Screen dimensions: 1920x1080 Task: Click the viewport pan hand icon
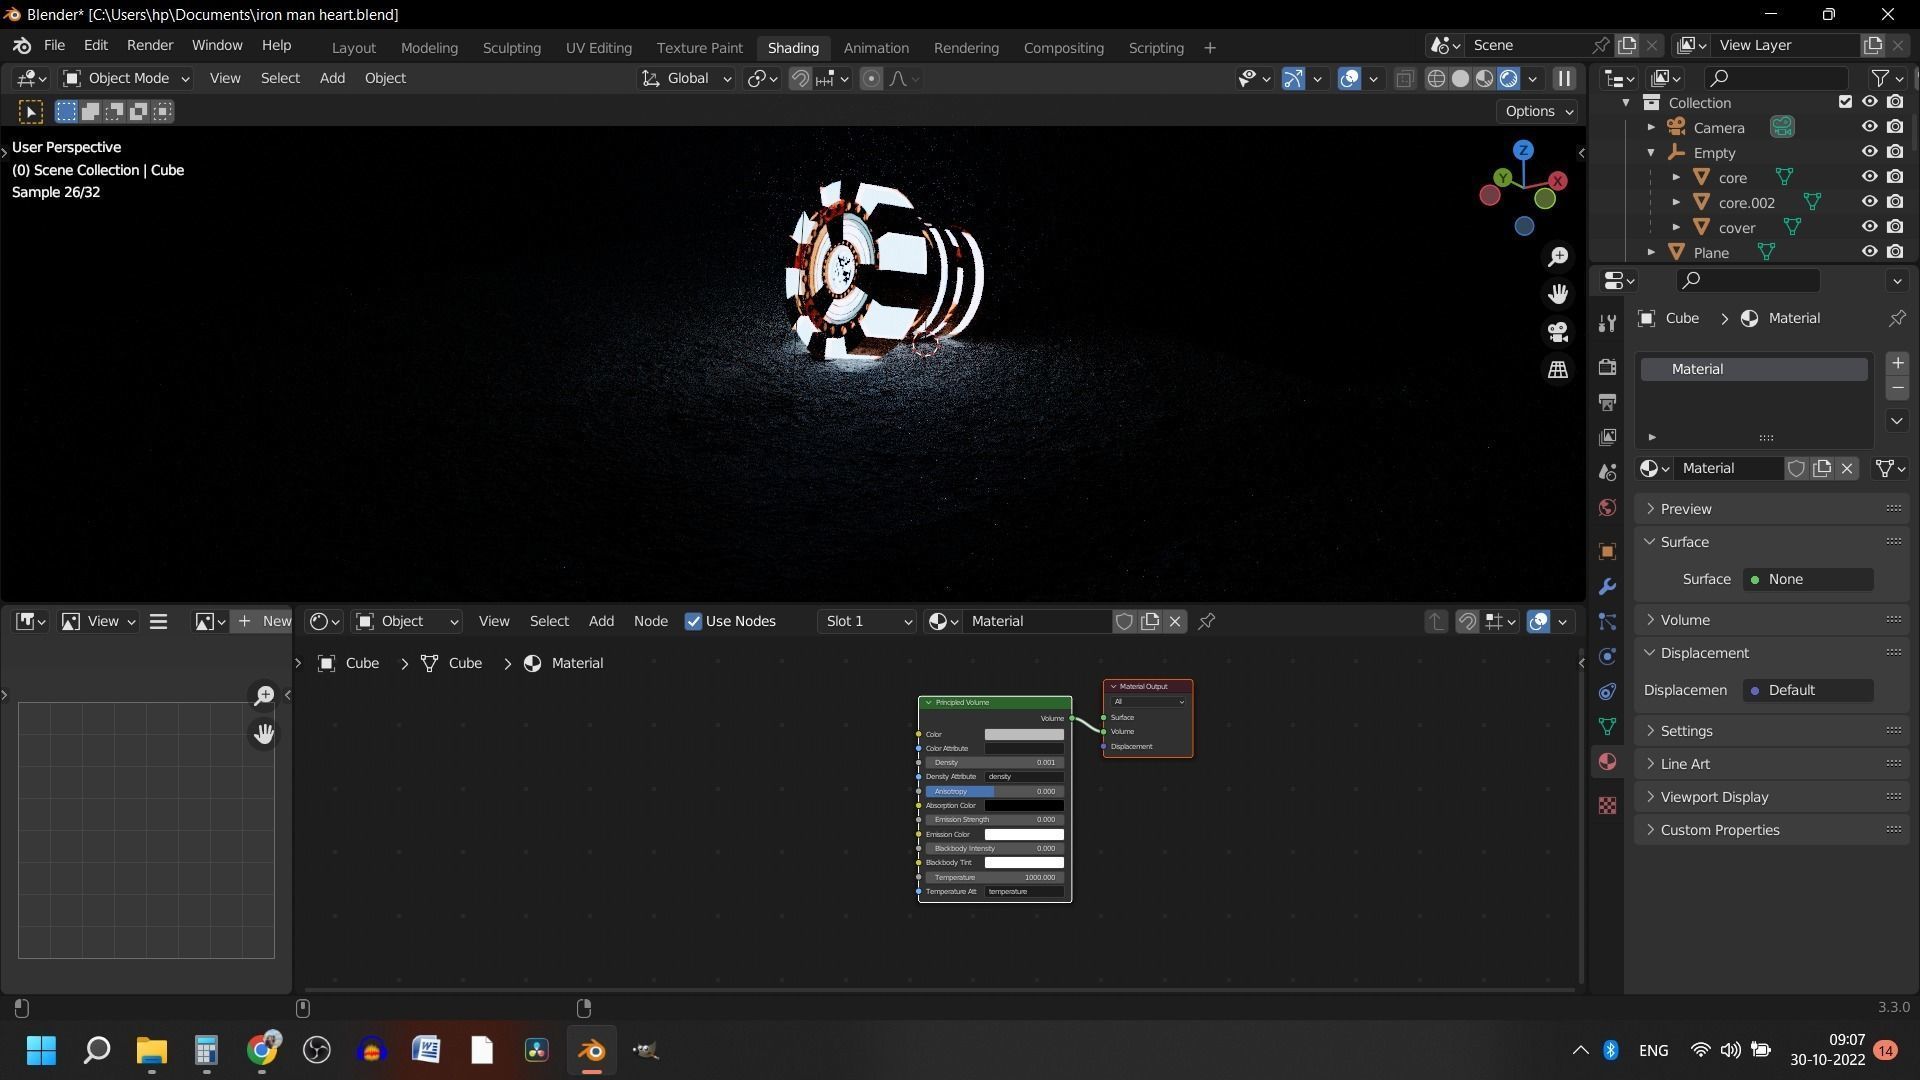1558,294
